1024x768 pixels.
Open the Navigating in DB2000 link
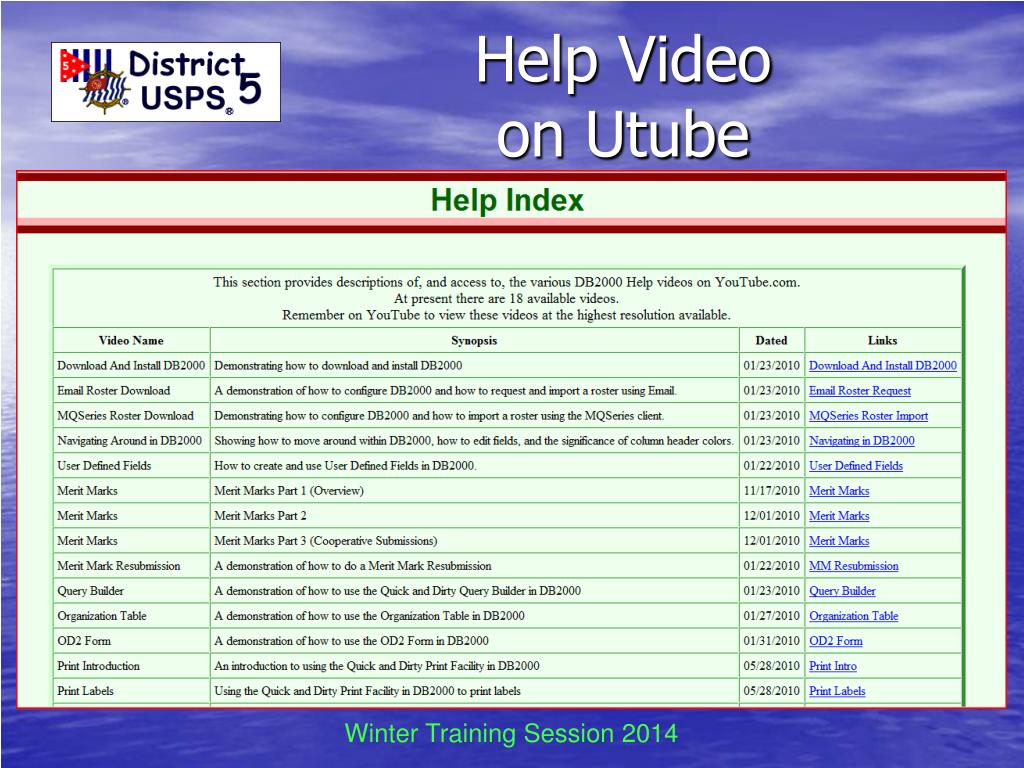pyautogui.click(x=861, y=441)
